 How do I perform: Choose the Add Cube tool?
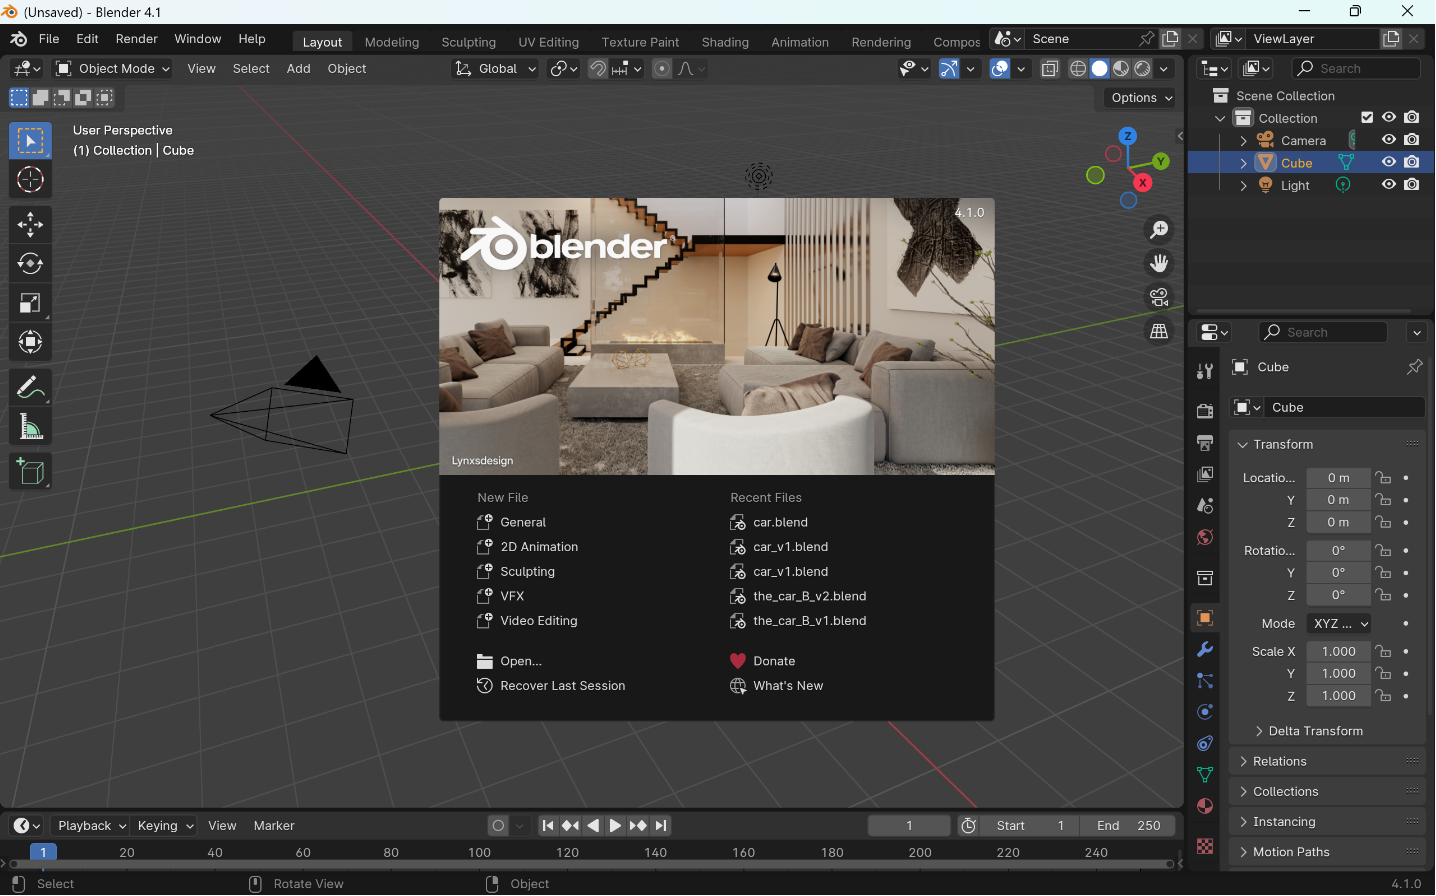click(x=30, y=471)
